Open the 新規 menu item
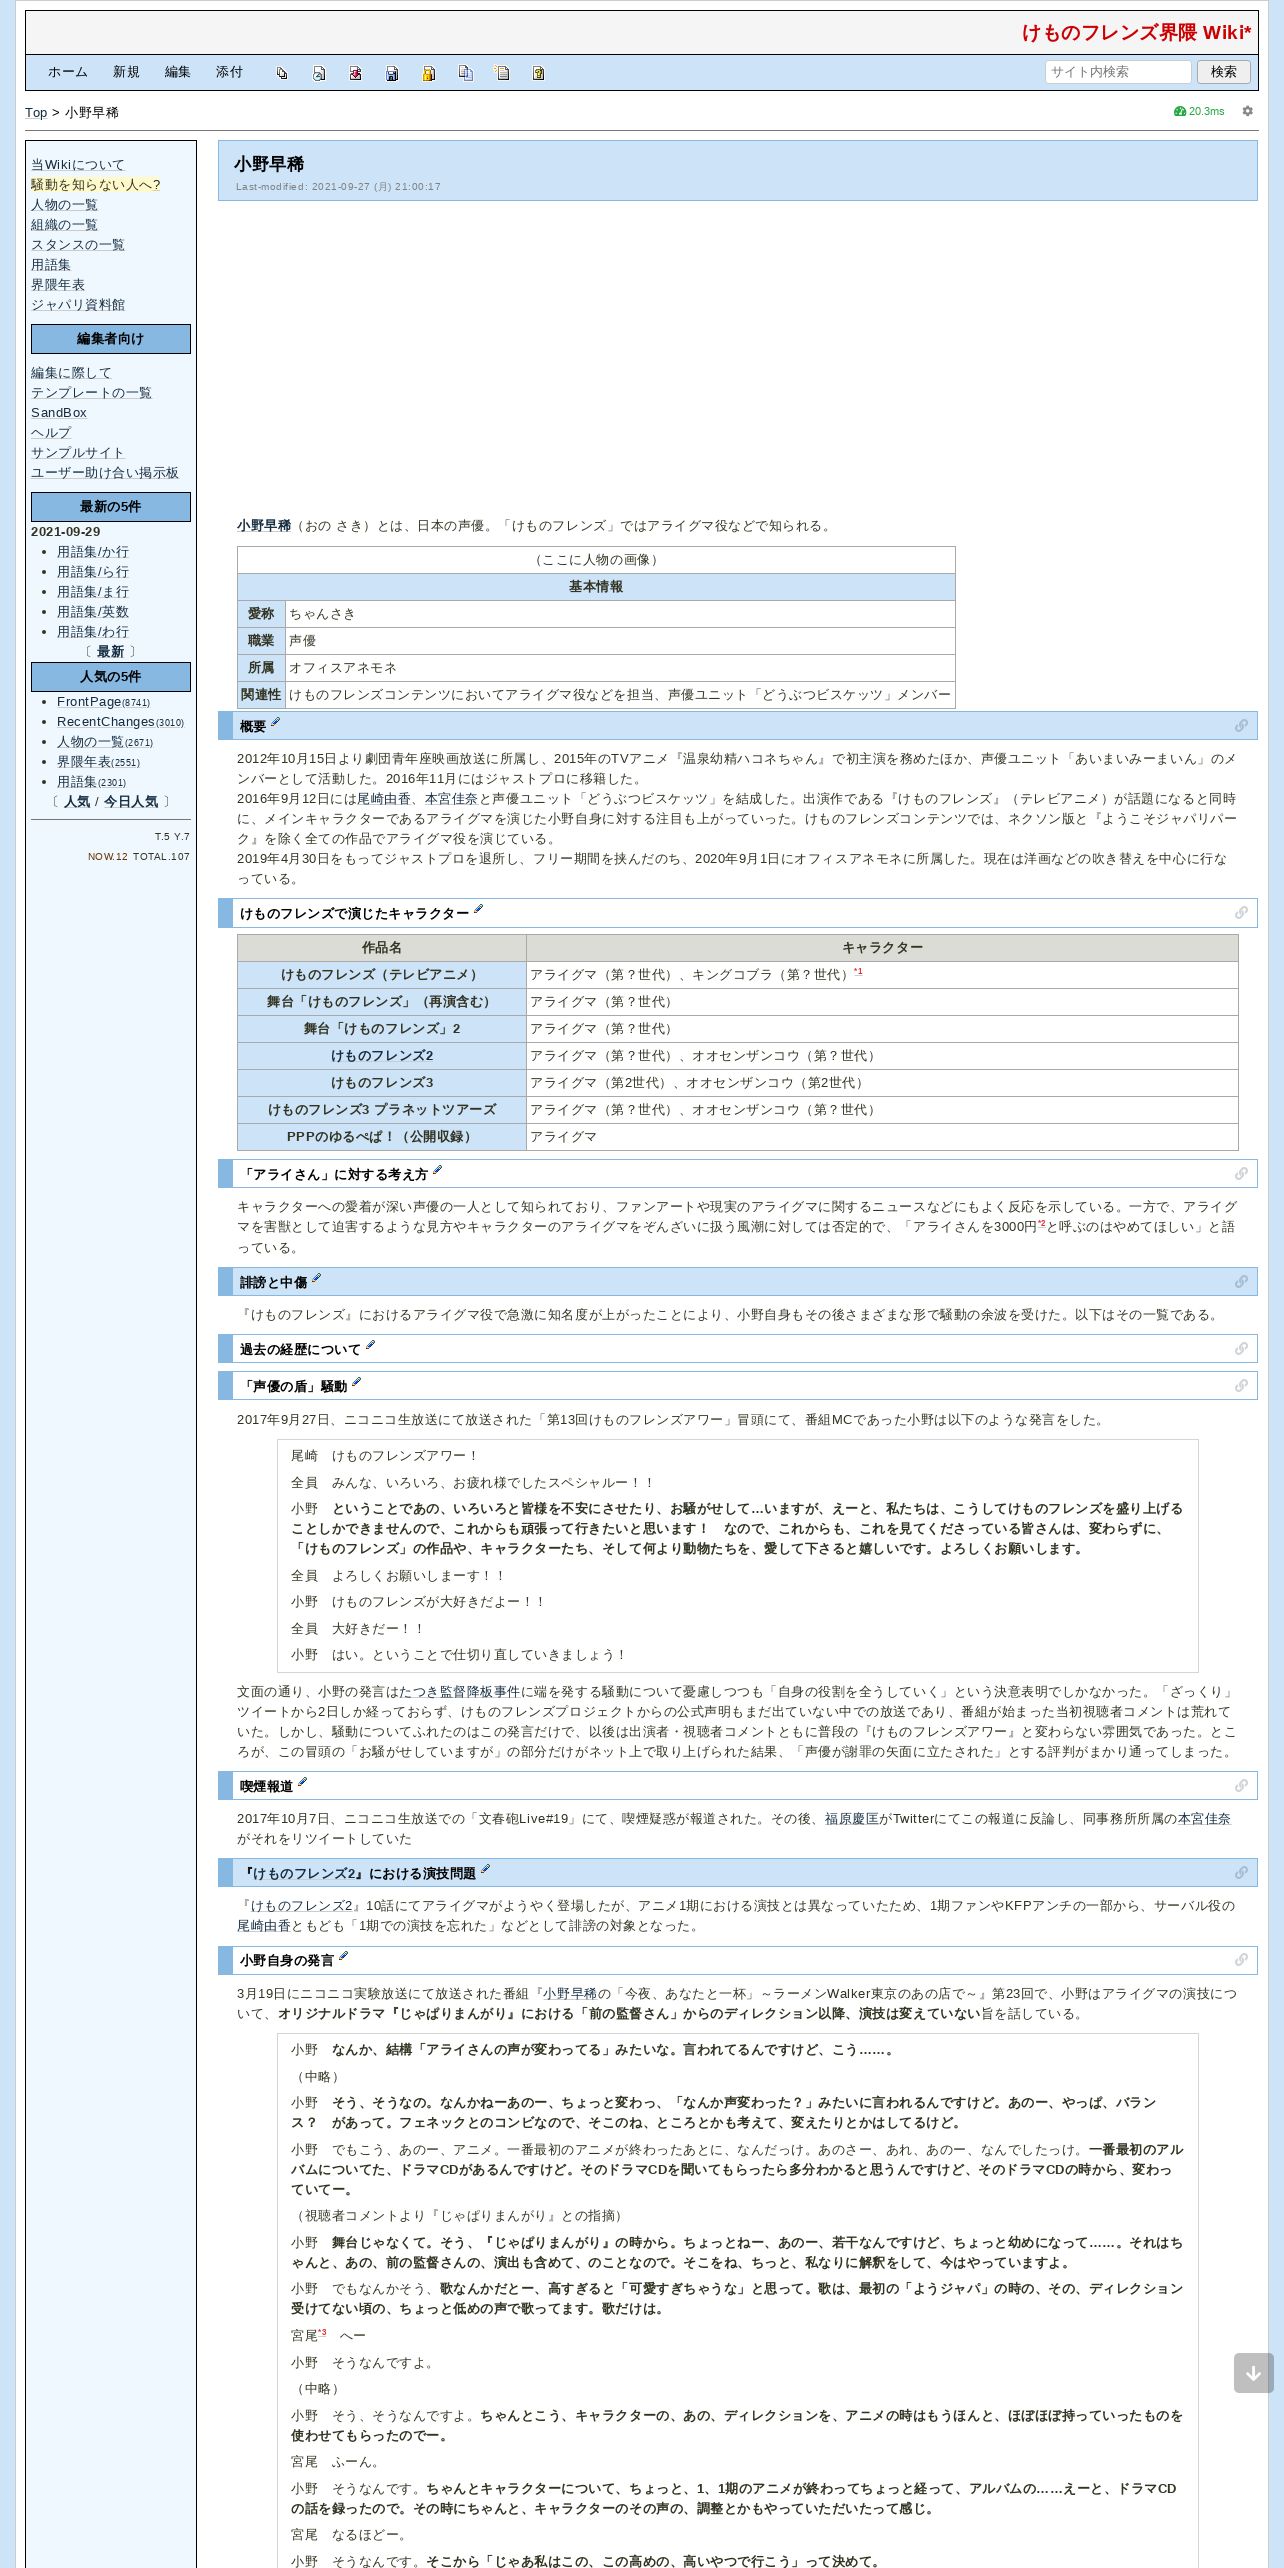 click(126, 72)
